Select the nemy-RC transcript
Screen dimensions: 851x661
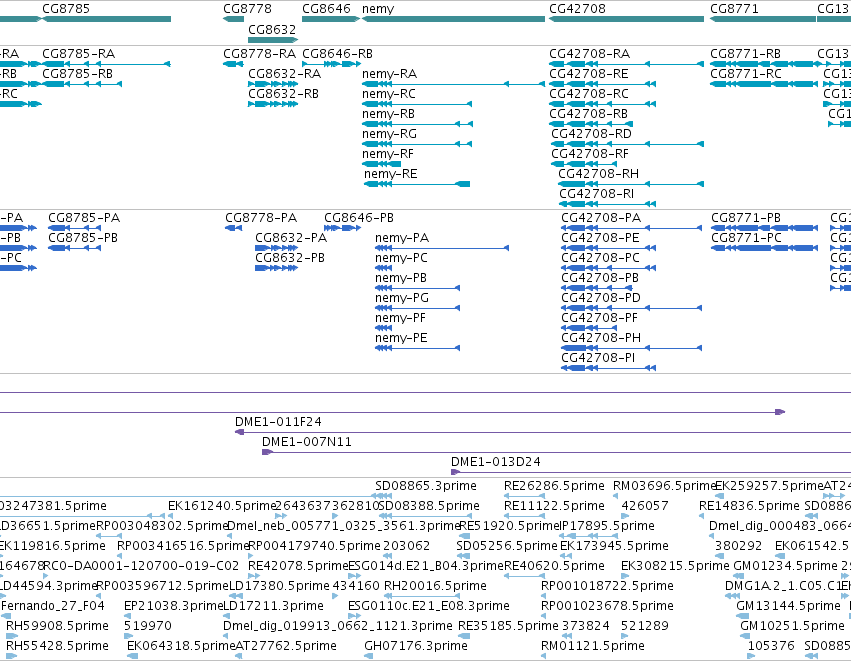(x=417, y=104)
